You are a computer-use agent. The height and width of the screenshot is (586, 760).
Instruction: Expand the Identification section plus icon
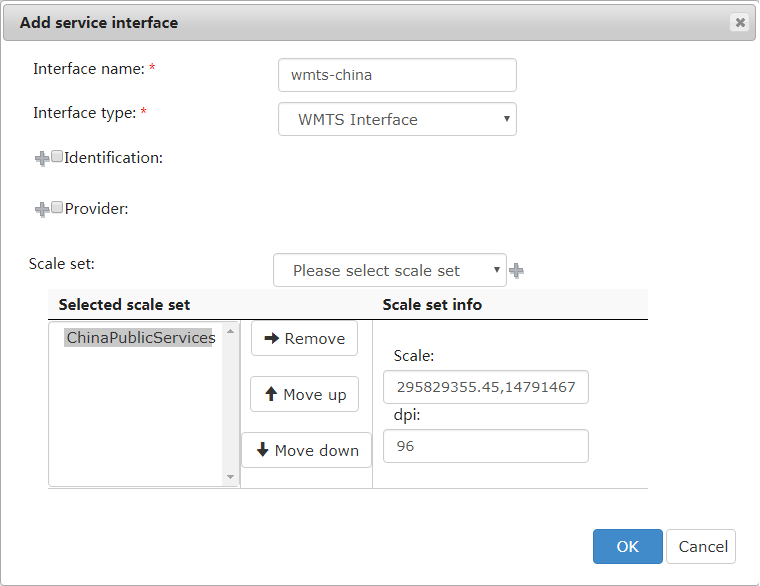[41, 158]
